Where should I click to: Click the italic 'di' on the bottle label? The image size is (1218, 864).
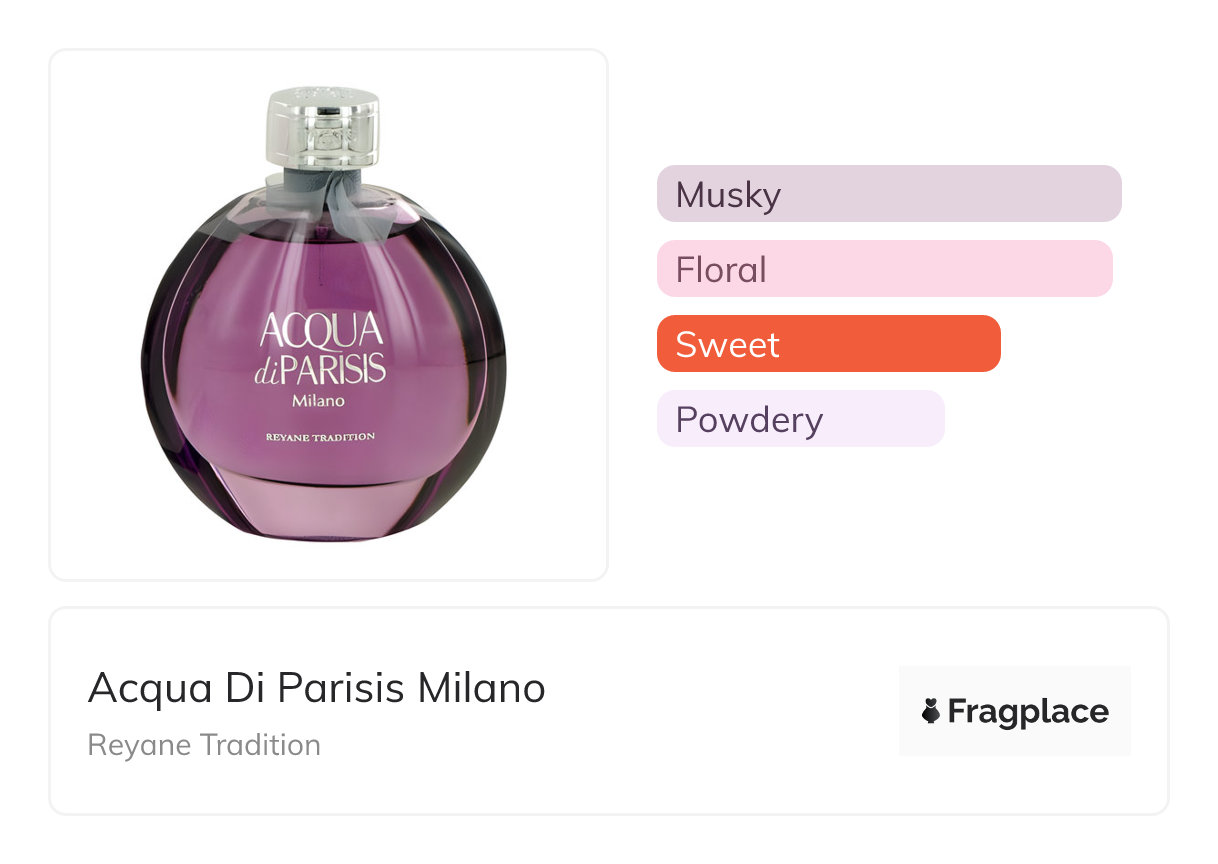click(267, 372)
